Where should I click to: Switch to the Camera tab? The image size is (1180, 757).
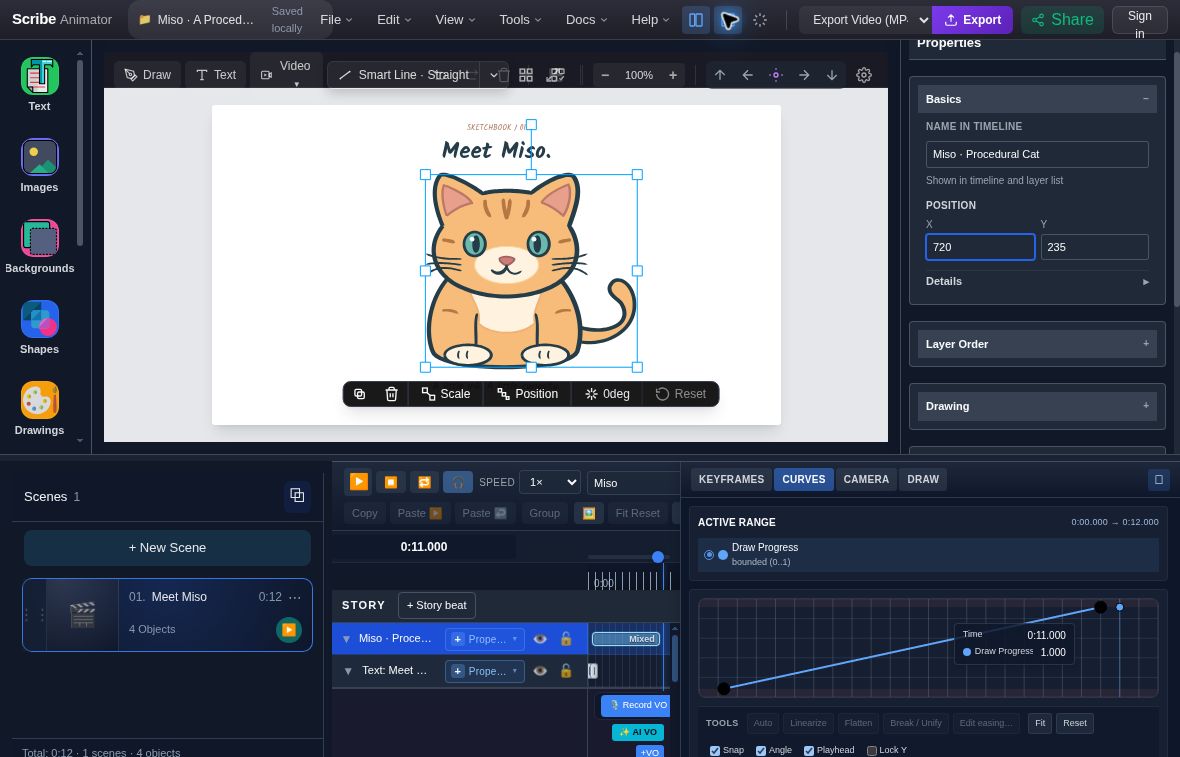(865, 479)
